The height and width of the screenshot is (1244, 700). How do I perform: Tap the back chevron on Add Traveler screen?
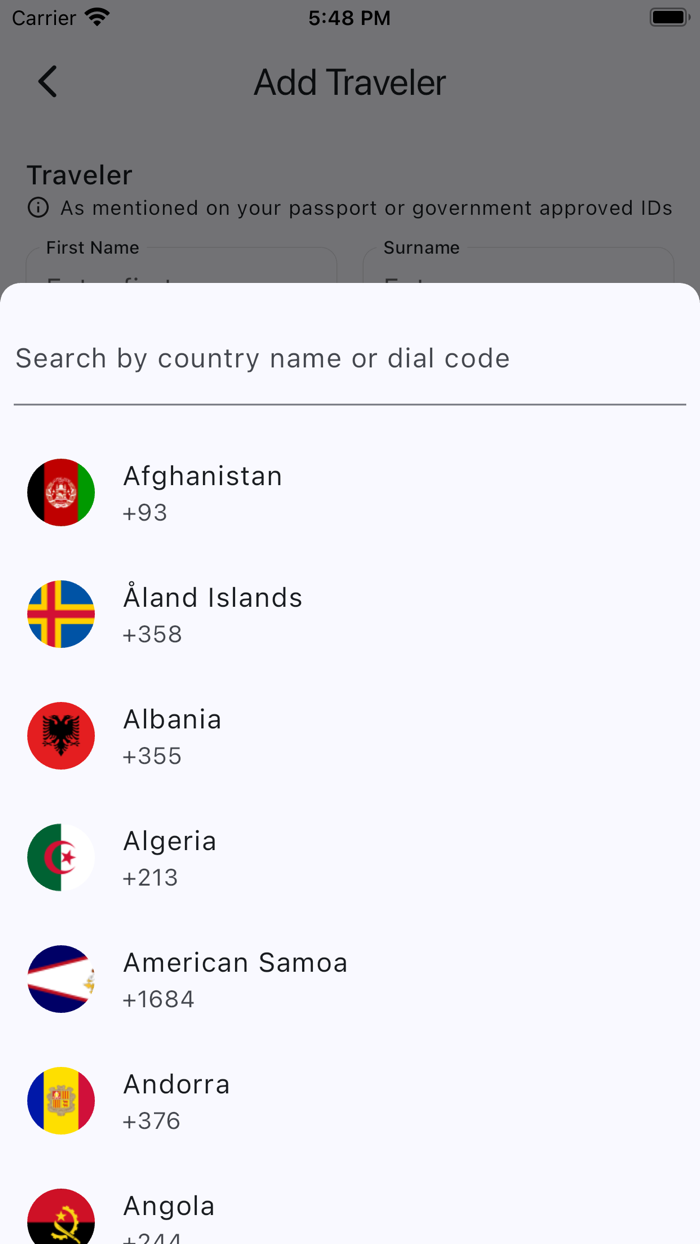coord(47,82)
